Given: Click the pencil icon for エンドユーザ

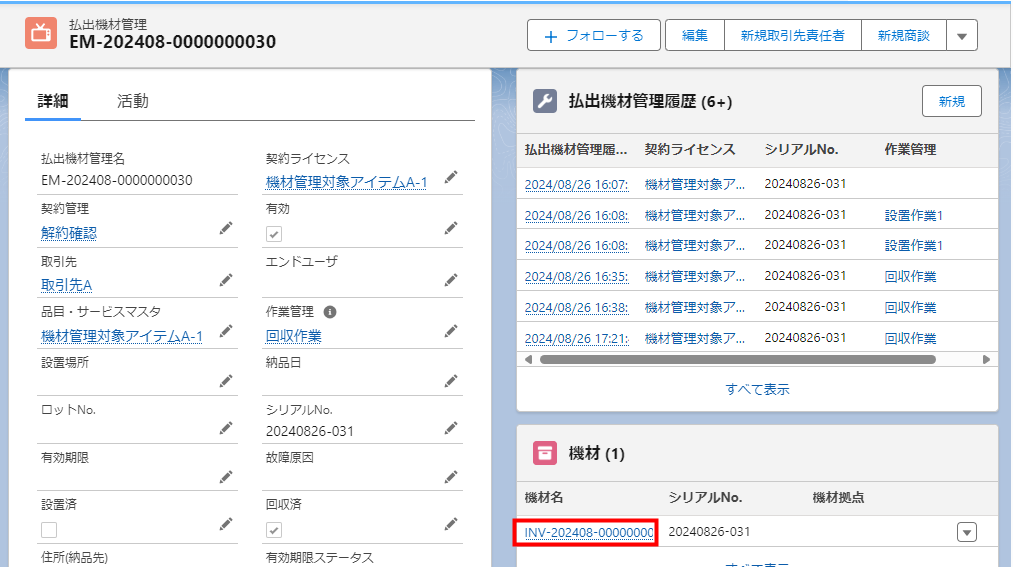Looking at the screenshot, I should point(451,279).
